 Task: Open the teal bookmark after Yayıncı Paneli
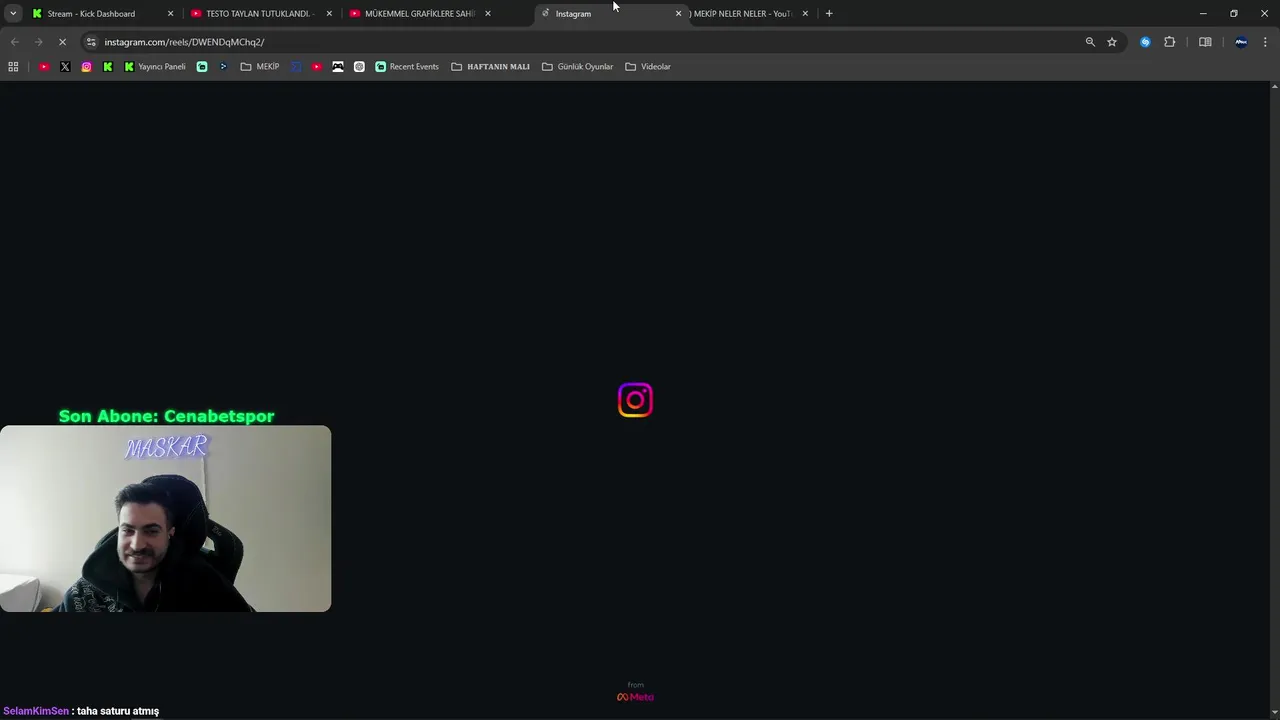click(202, 67)
